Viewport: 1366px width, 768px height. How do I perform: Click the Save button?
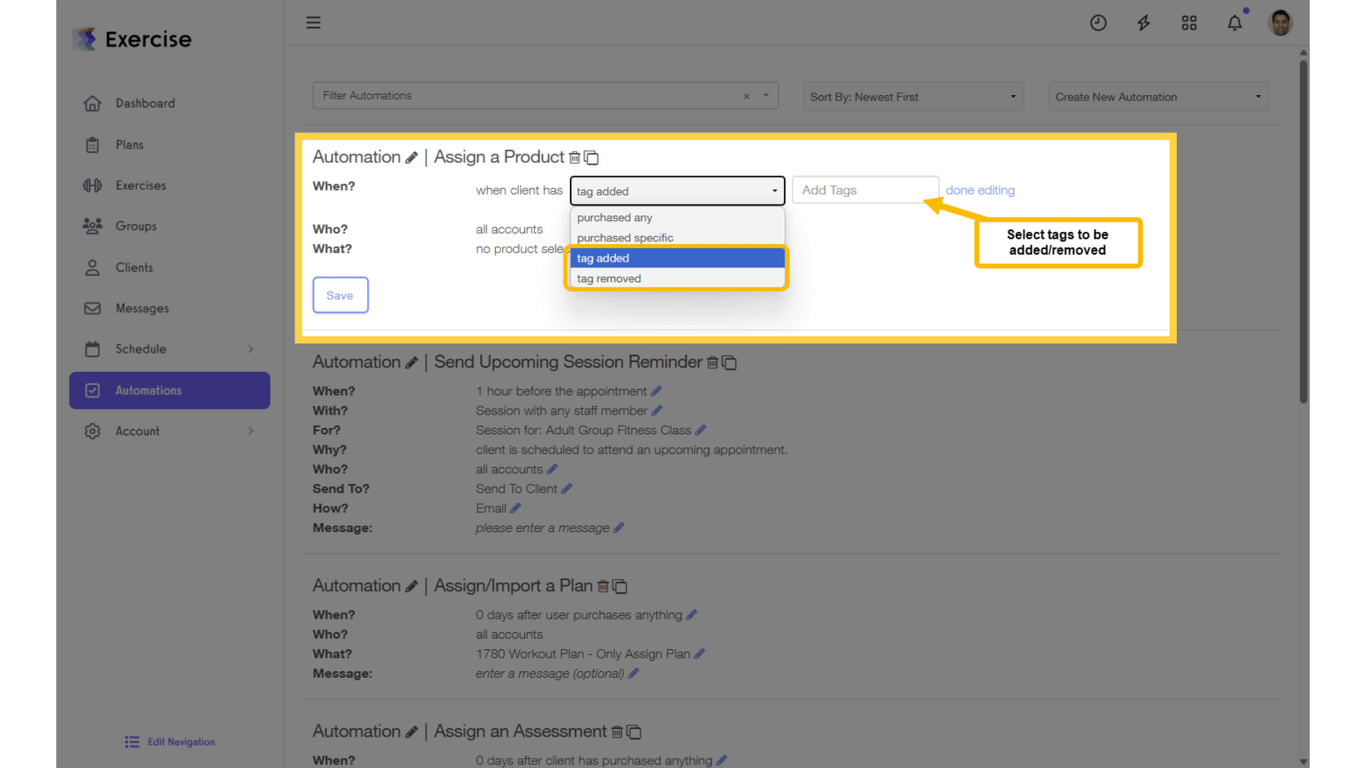pyautogui.click(x=340, y=294)
